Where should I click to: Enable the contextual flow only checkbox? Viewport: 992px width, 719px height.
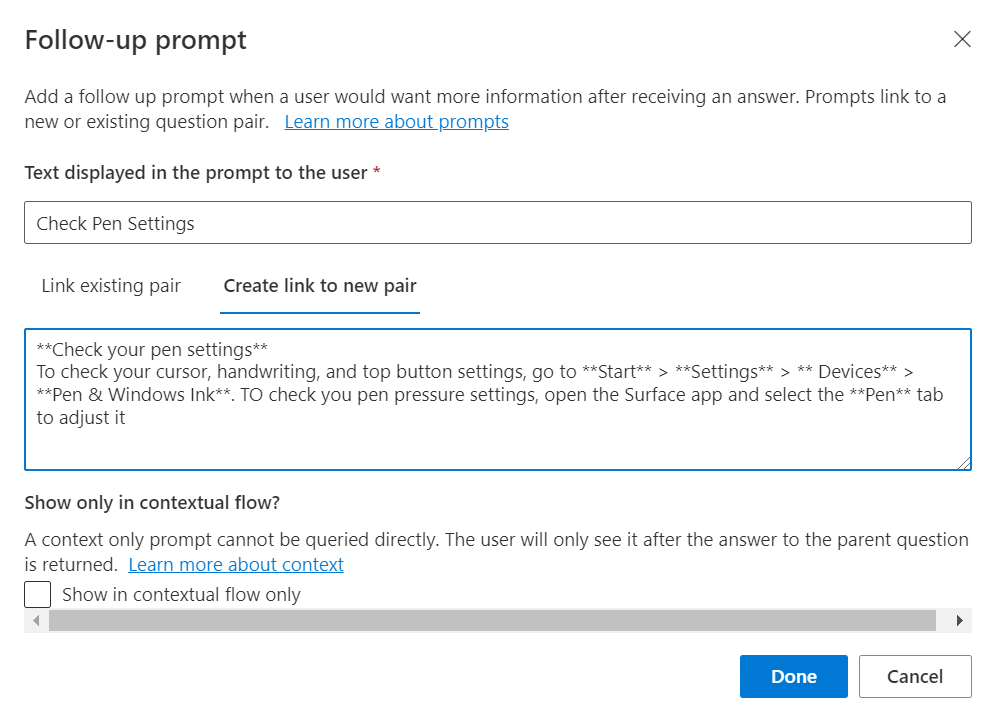click(38, 595)
